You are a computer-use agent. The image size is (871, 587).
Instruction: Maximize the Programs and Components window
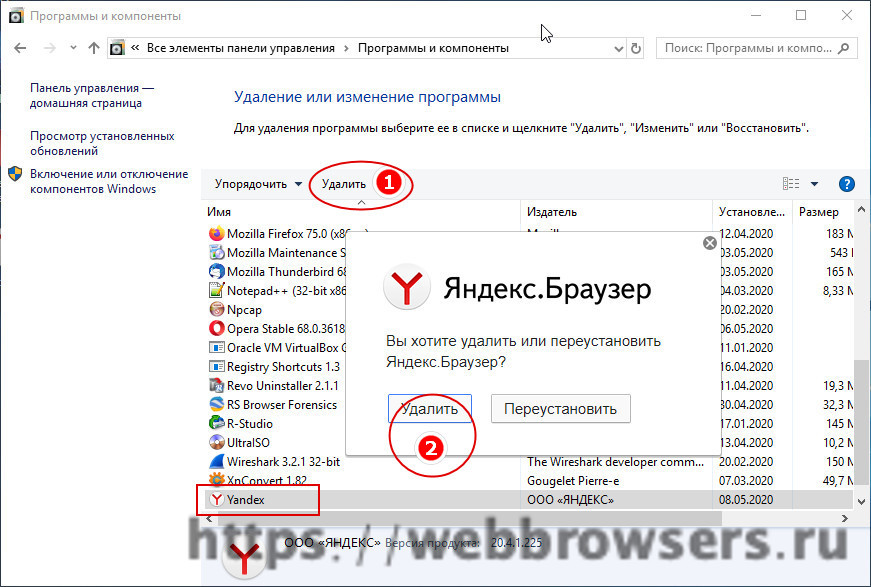[x=801, y=16]
